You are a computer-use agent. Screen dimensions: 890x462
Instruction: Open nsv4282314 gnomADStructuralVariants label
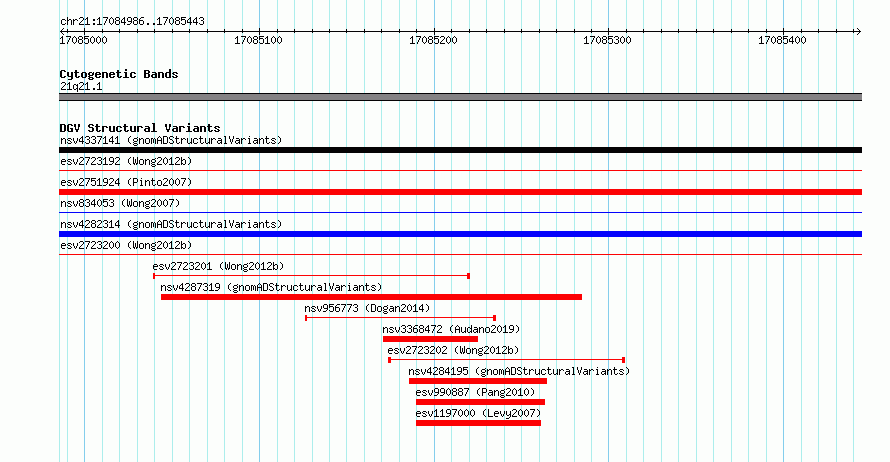click(171, 224)
